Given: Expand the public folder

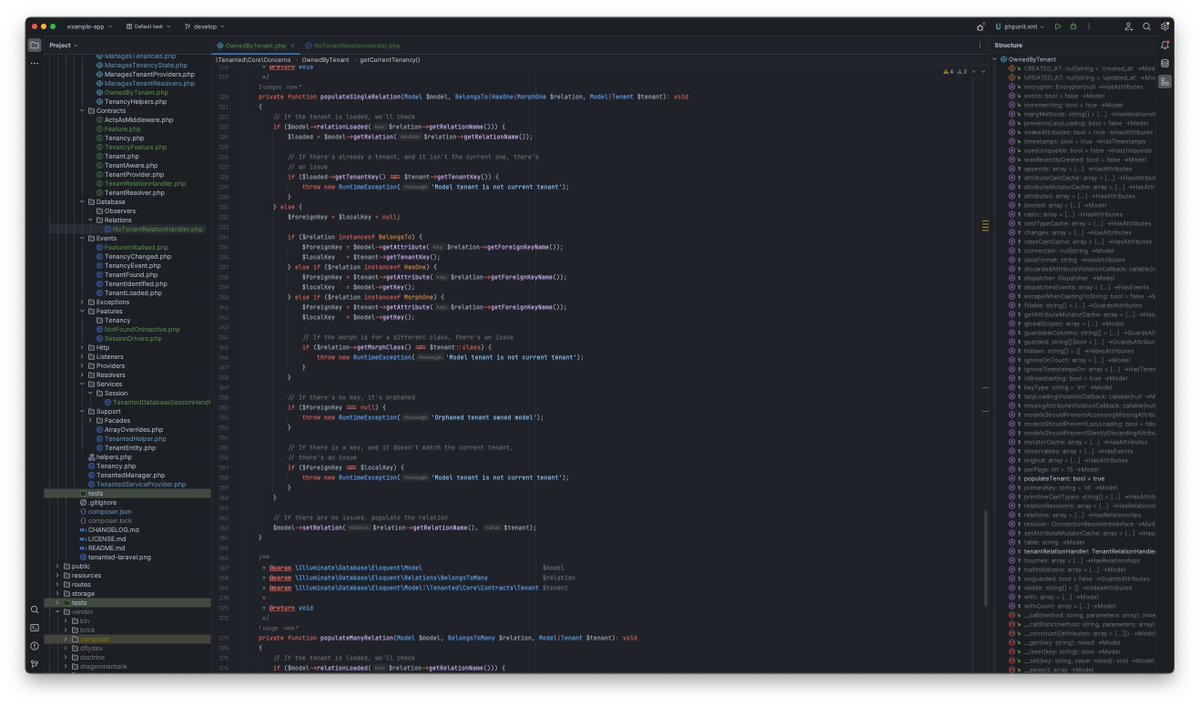Looking at the screenshot, I should pyautogui.click(x=57, y=566).
